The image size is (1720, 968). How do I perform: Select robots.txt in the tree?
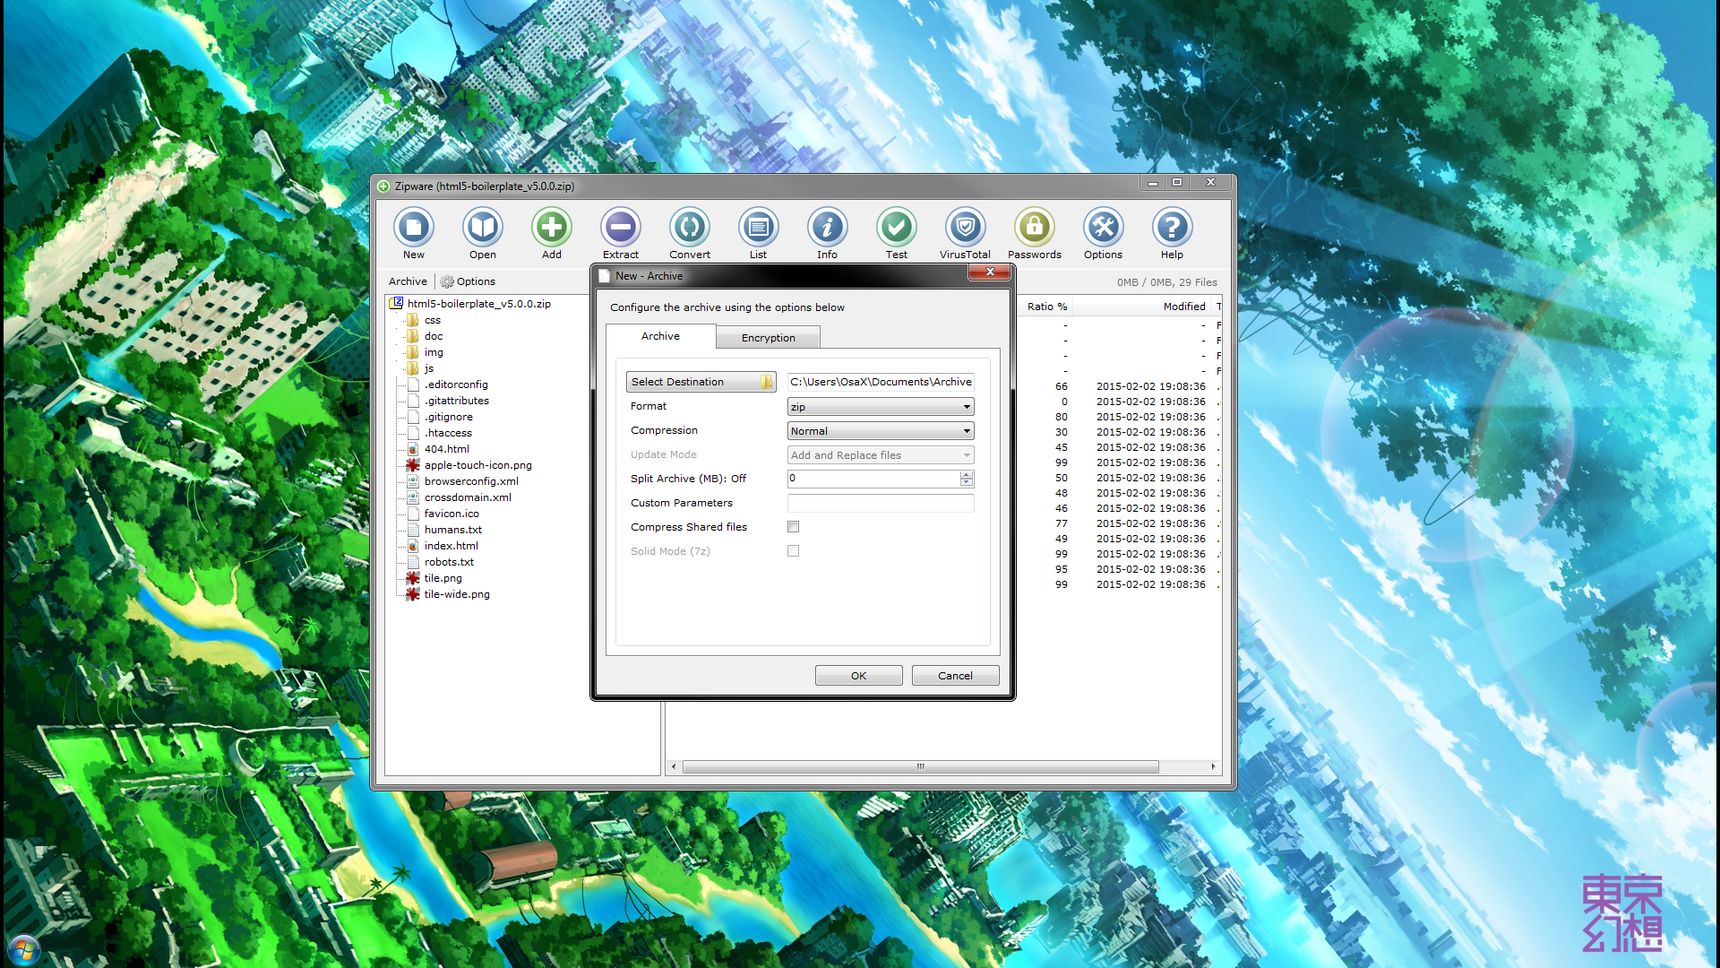(x=449, y=562)
